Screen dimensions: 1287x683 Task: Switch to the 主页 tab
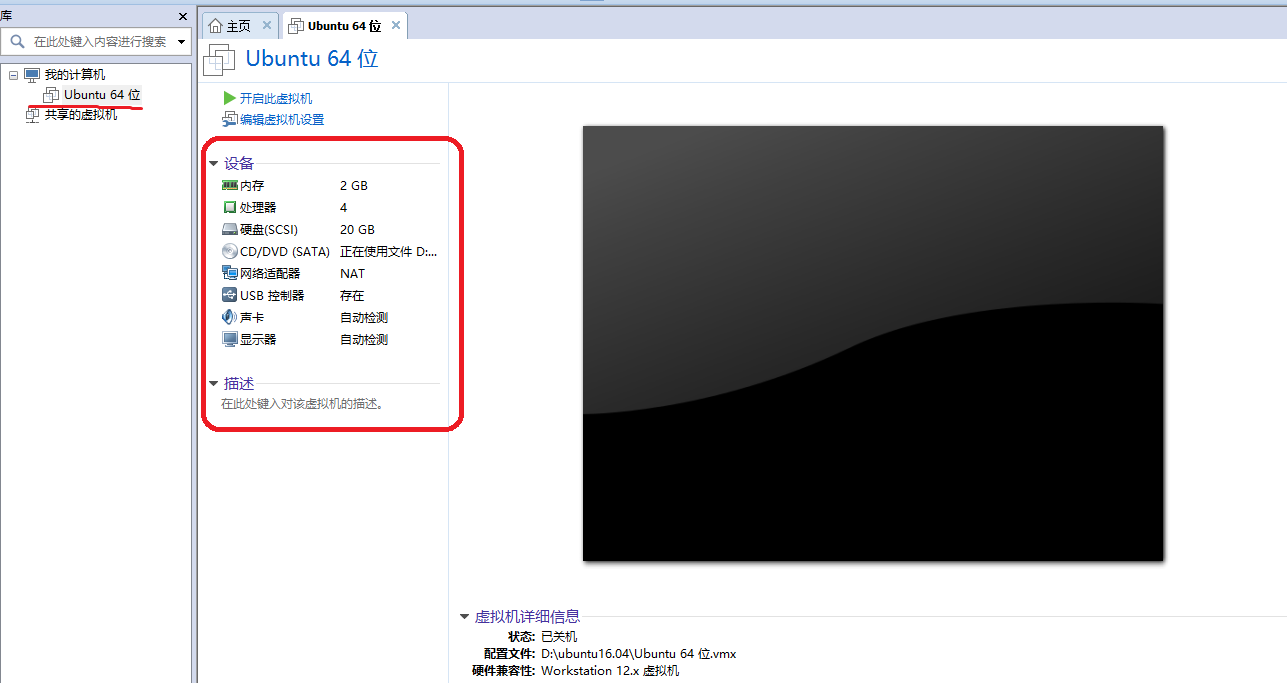(x=238, y=26)
